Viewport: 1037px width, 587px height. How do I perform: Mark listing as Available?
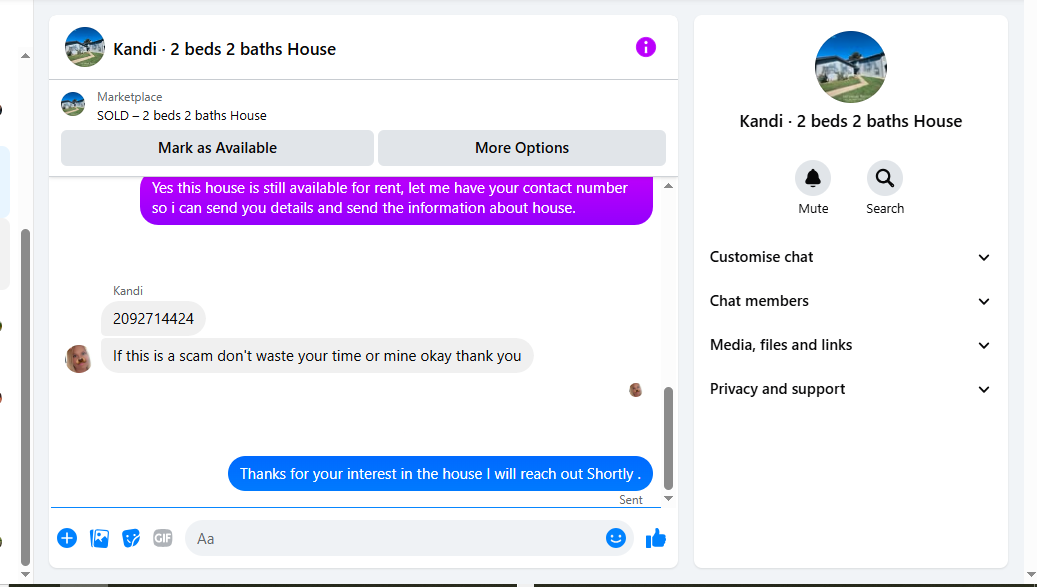[217, 148]
